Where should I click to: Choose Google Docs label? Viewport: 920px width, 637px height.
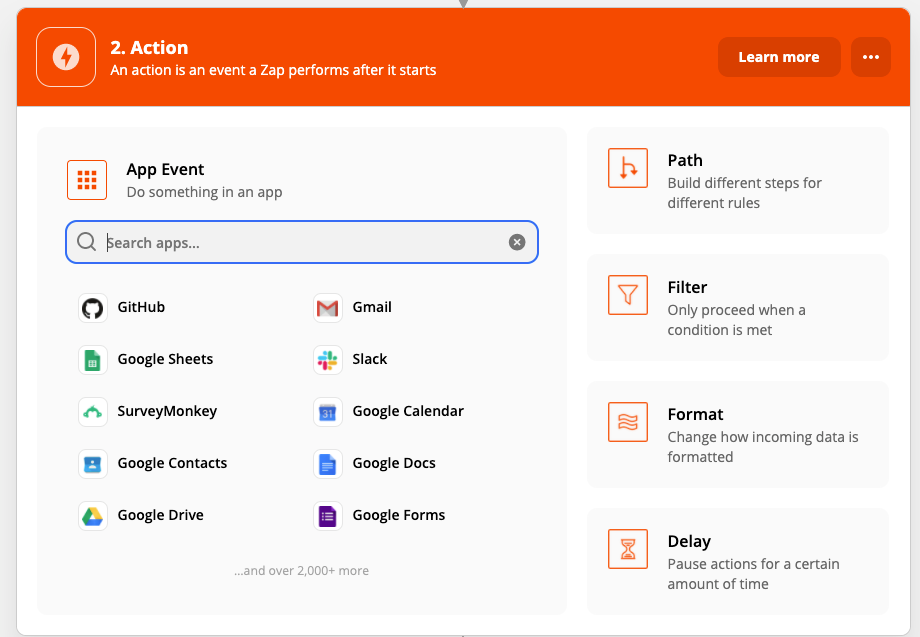pyautogui.click(x=394, y=463)
